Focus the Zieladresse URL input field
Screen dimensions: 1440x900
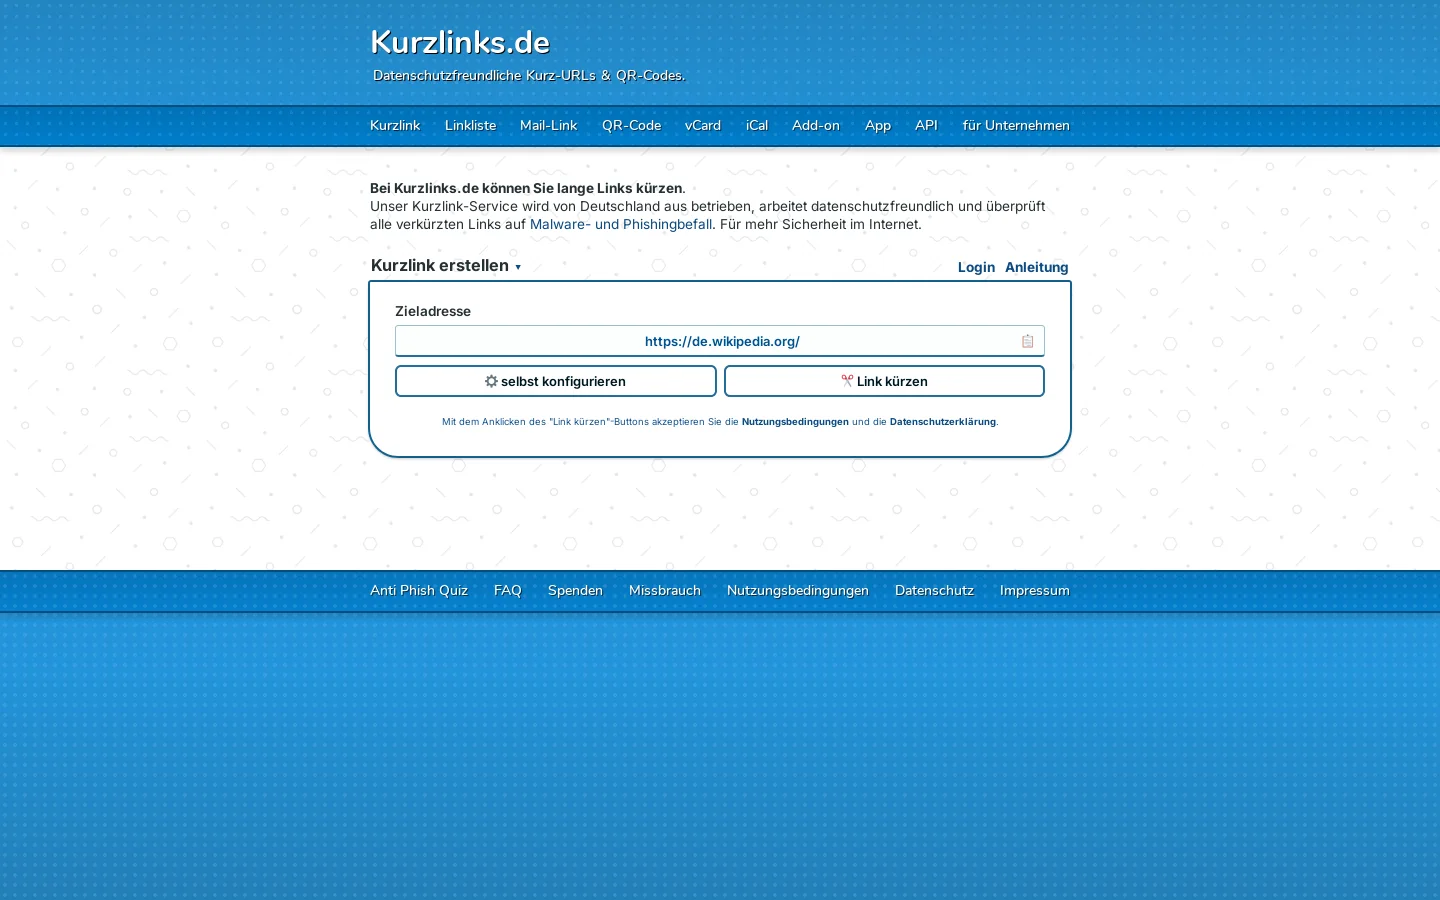click(x=720, y=341)
